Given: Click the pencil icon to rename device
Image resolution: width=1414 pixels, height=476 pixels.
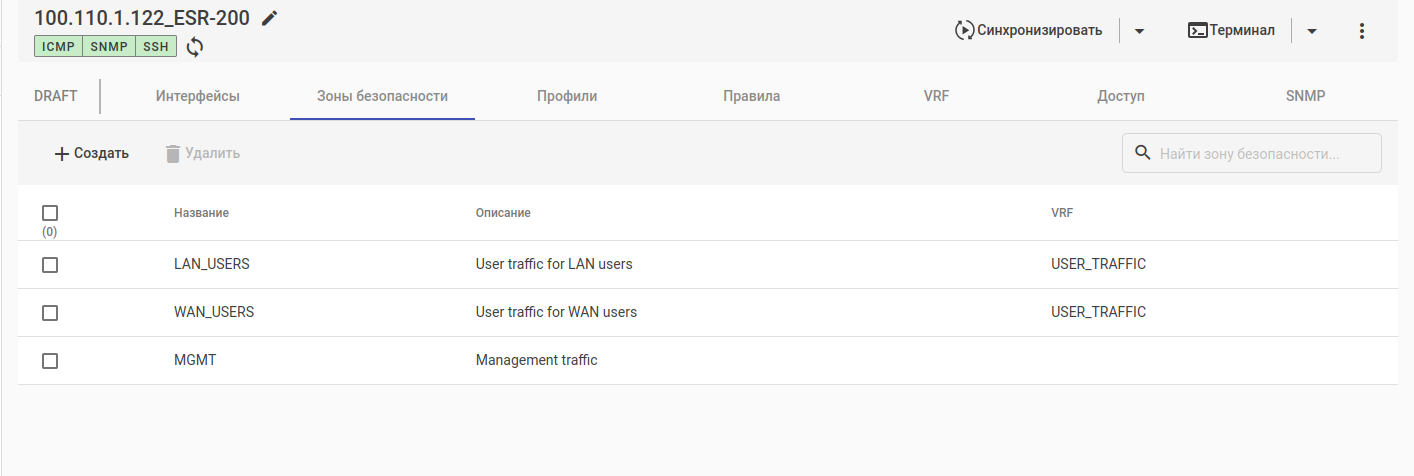Looking at the screenshot, I should coord(269,18).
